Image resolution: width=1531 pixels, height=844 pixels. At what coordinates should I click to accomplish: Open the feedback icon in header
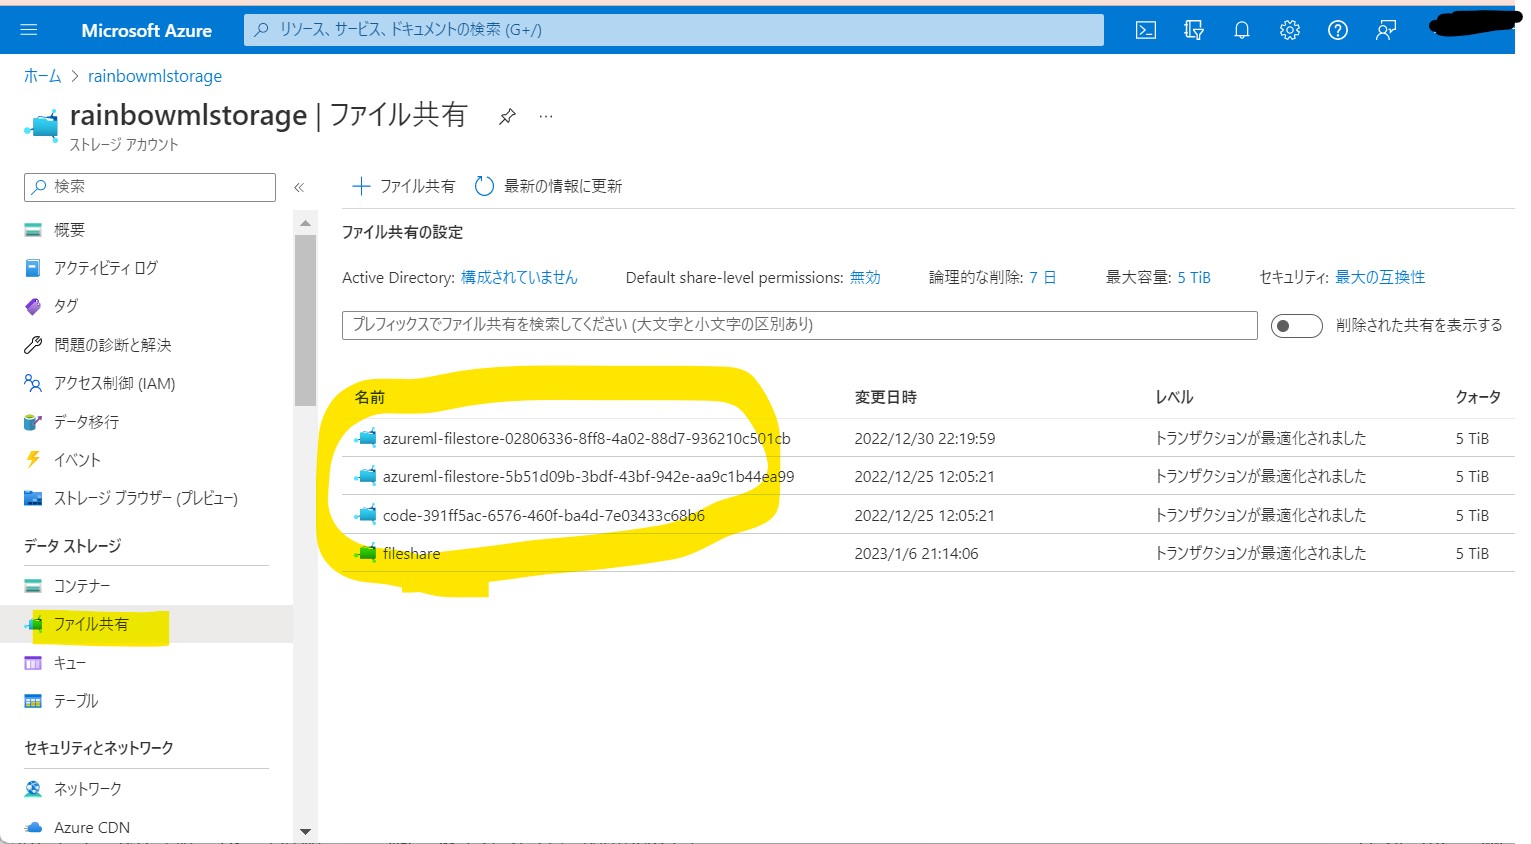tap(1386, 30)
